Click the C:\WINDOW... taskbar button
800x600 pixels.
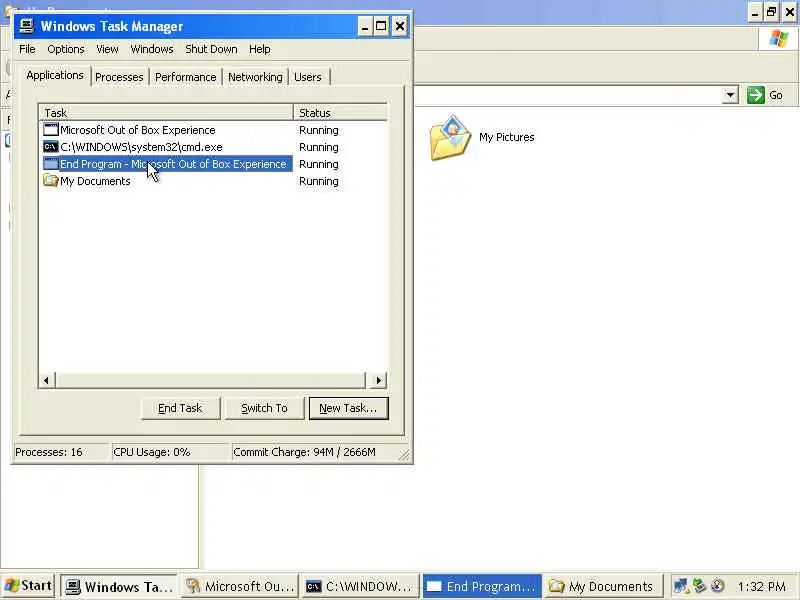tap(359, 587)
